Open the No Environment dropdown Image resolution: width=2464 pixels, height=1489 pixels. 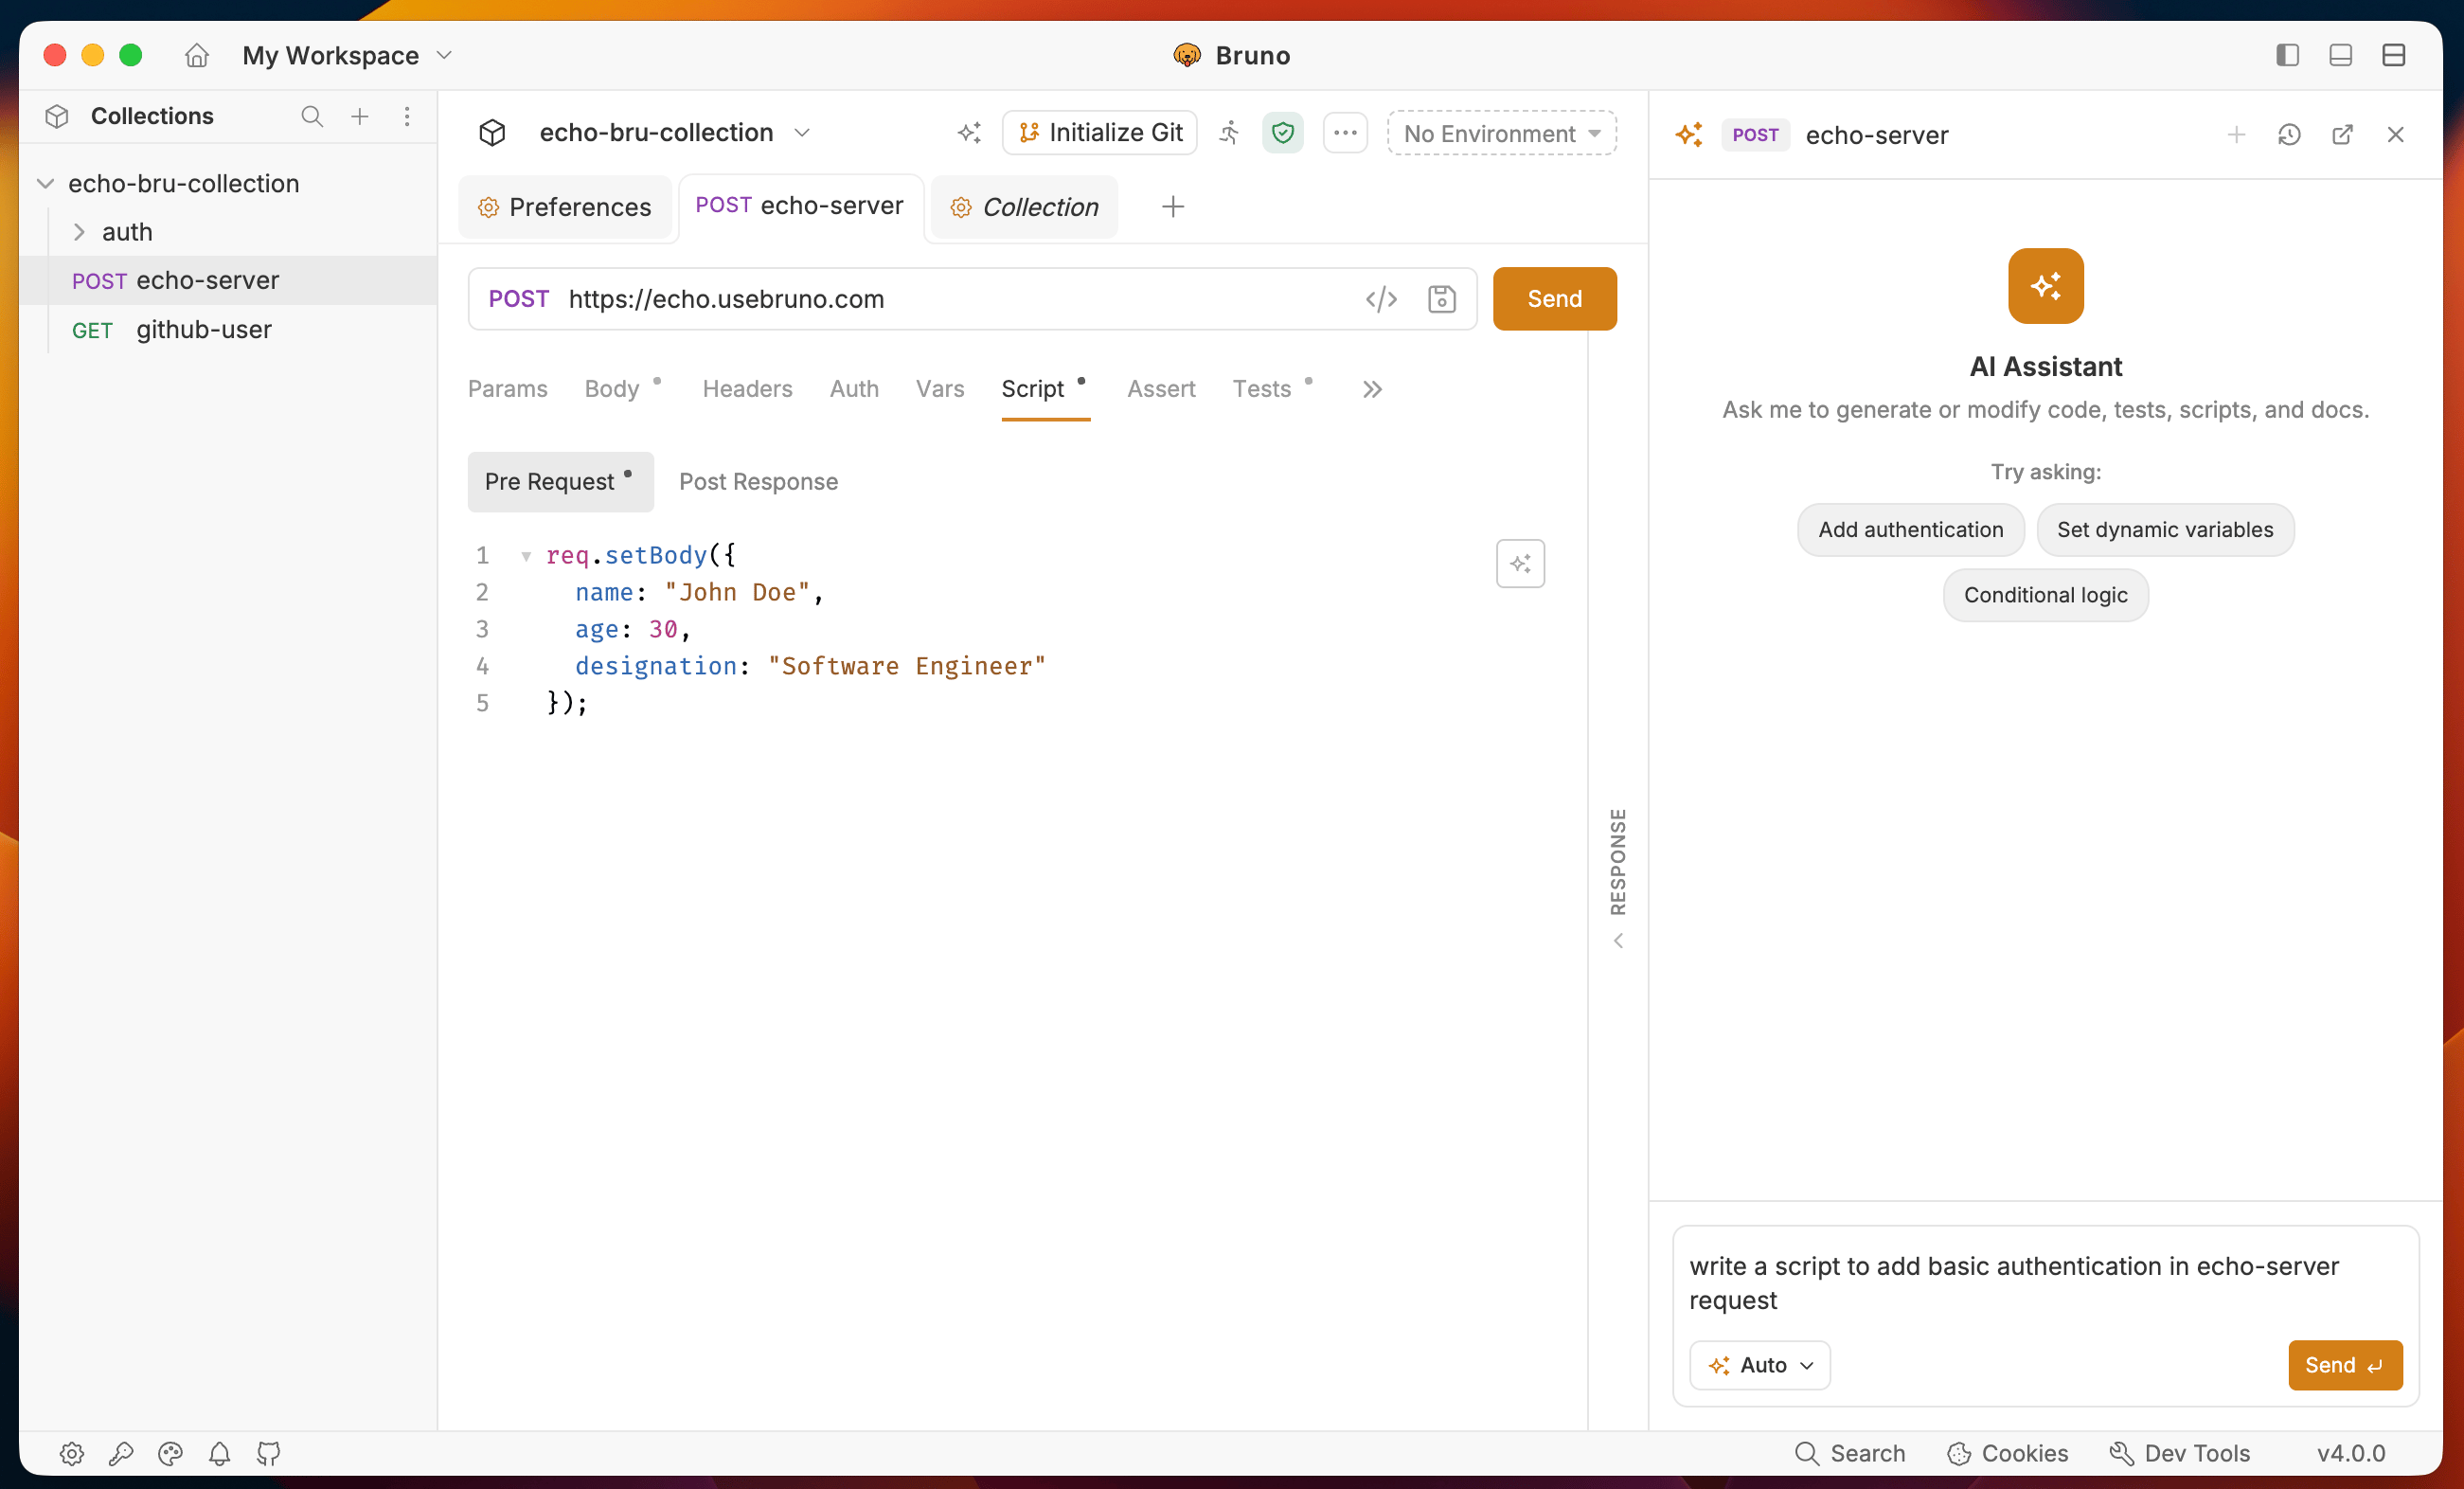tap(1502, 133)
